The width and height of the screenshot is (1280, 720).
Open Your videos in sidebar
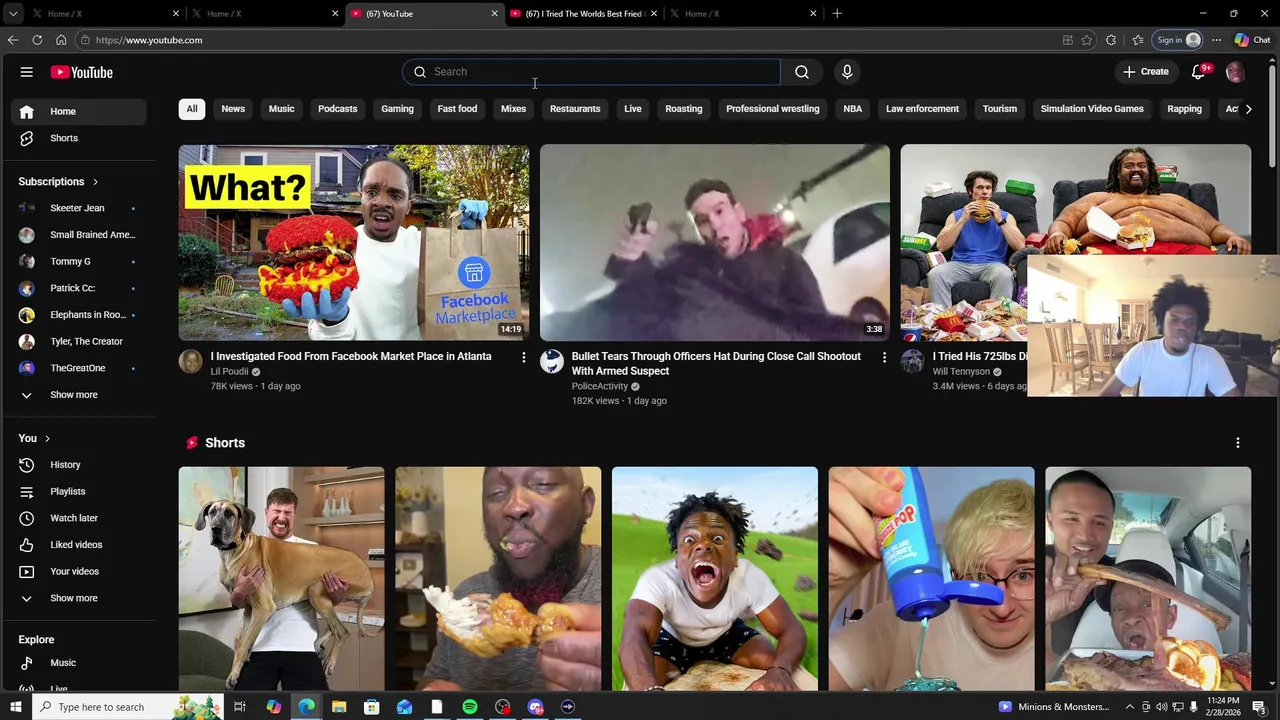[77, 572]
